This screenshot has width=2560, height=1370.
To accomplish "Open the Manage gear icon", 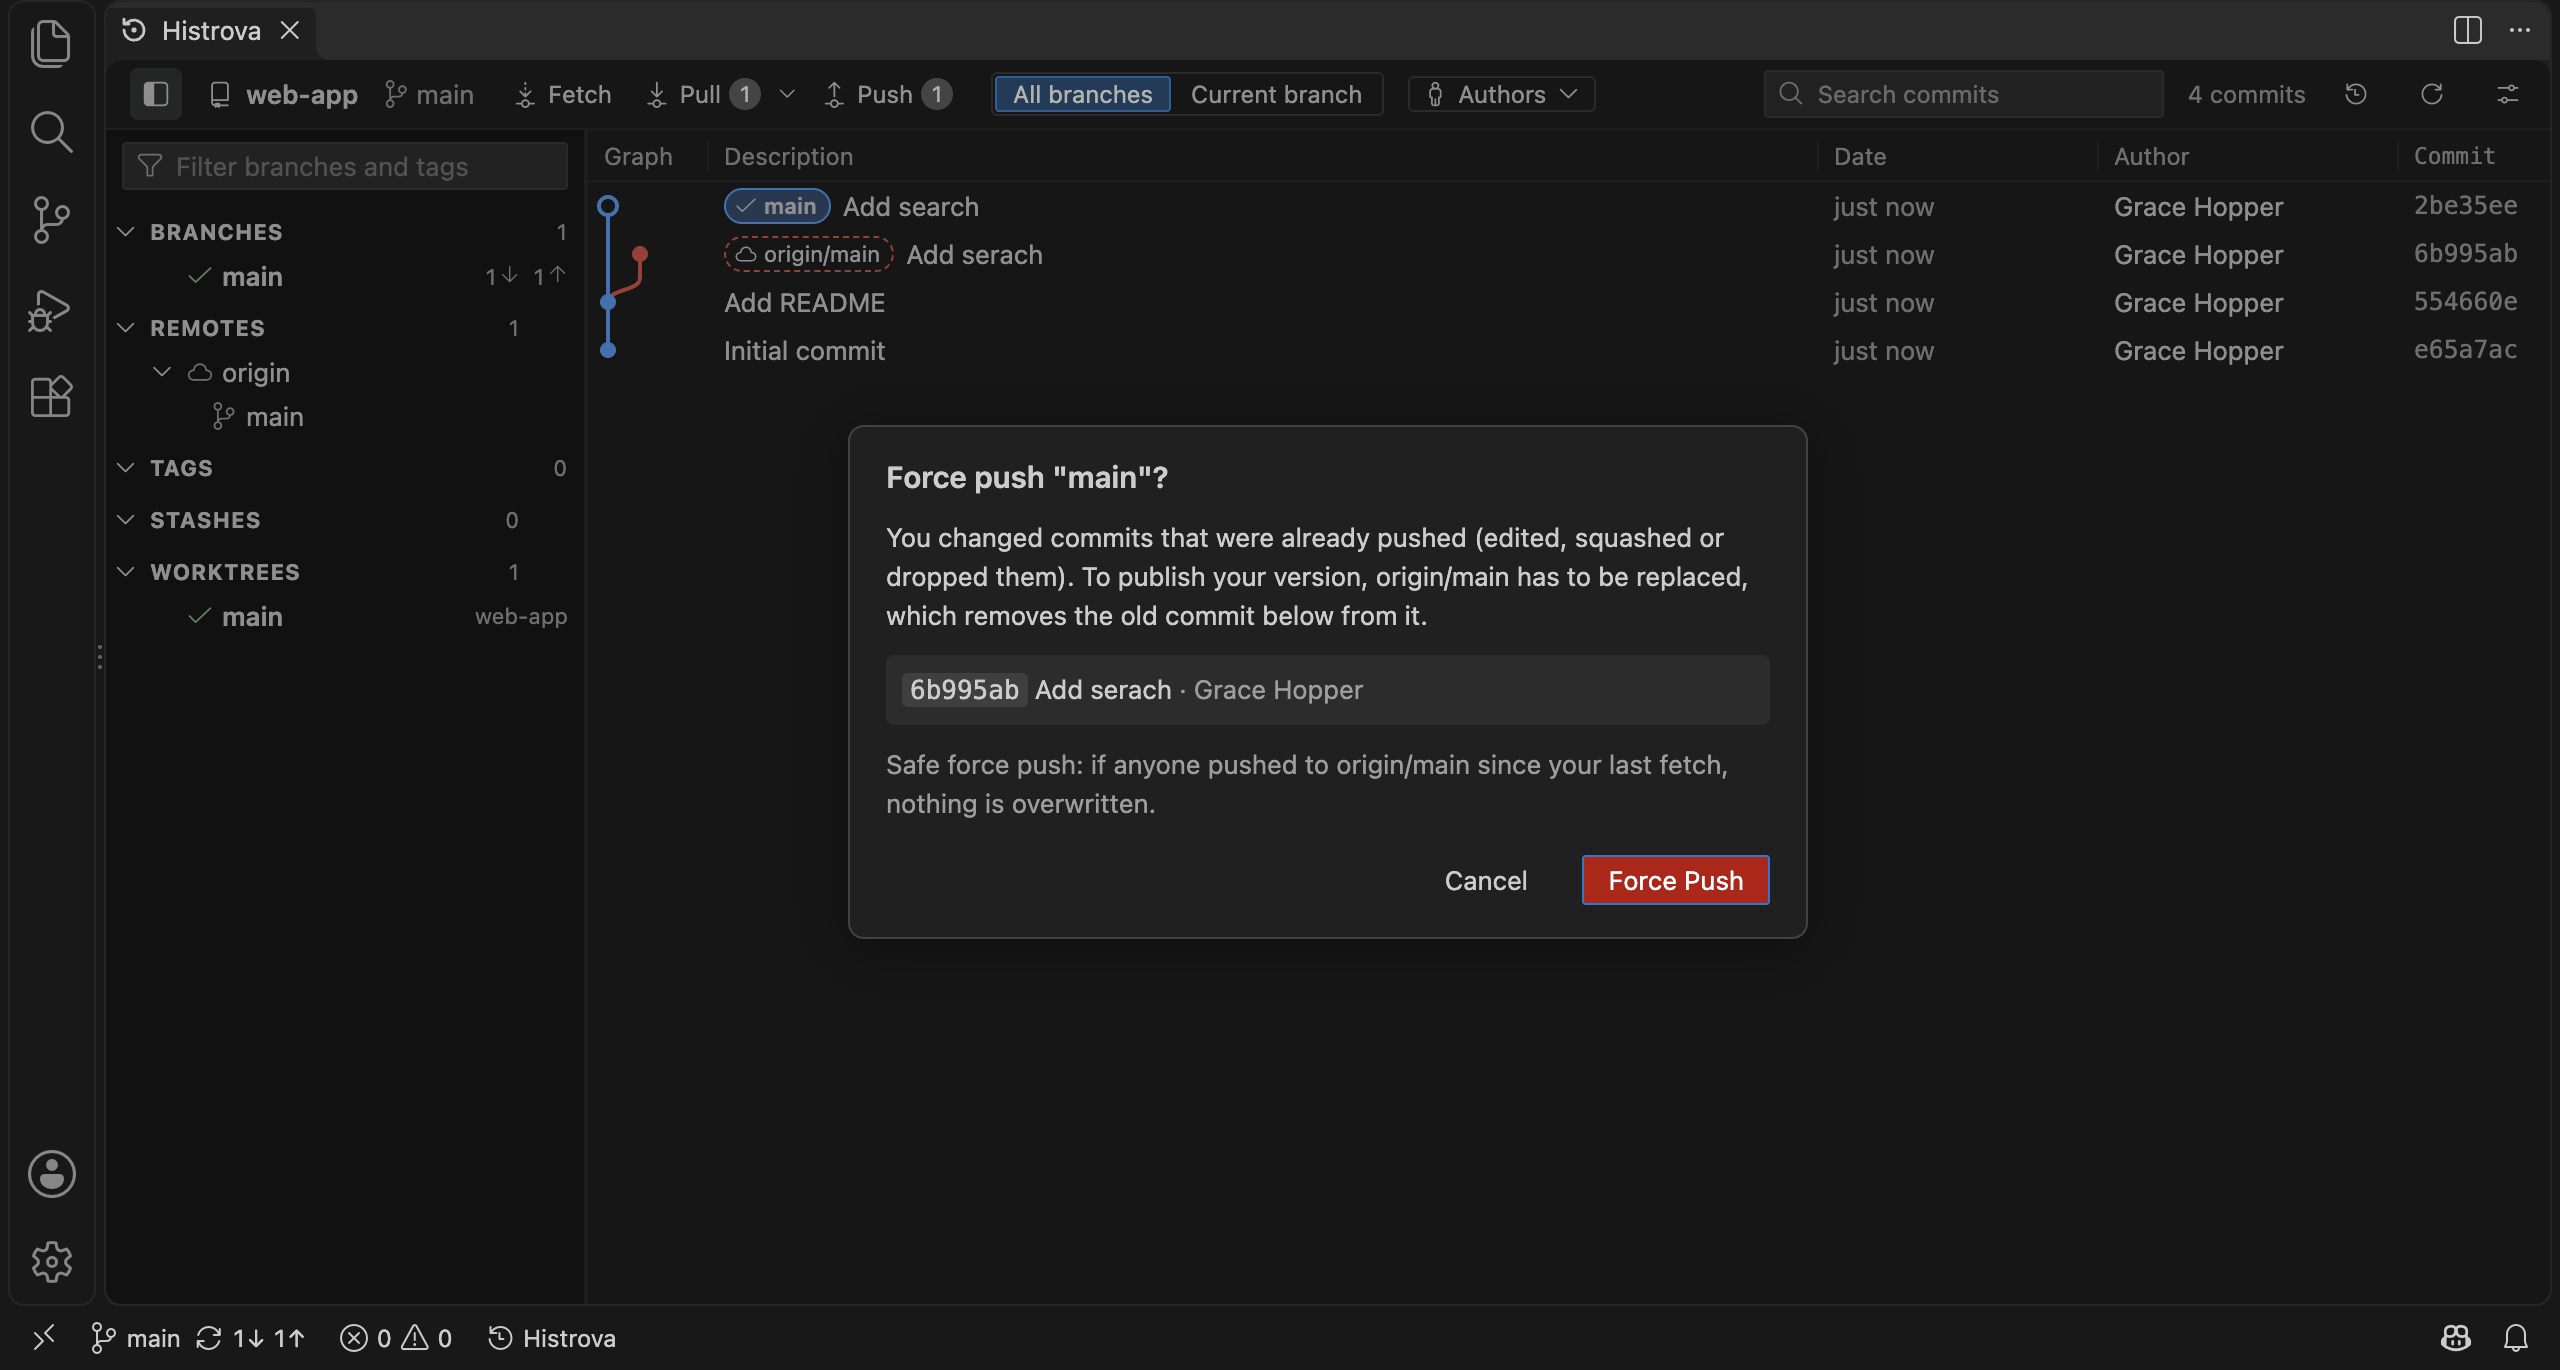I will 51,1262.
